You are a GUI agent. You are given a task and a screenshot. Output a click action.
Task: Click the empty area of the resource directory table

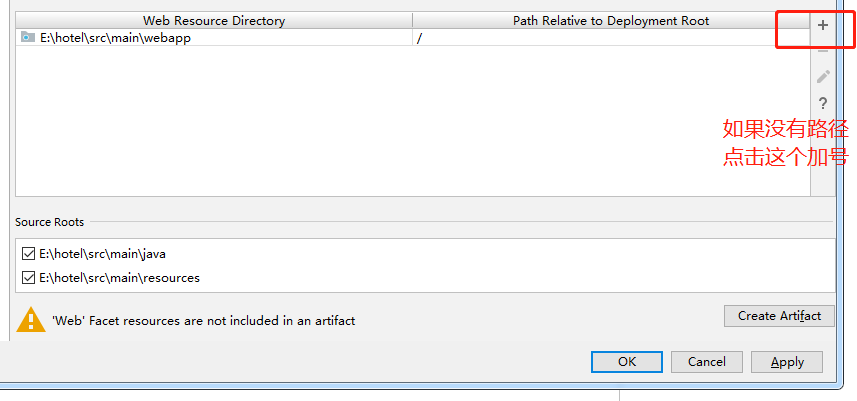400,120
